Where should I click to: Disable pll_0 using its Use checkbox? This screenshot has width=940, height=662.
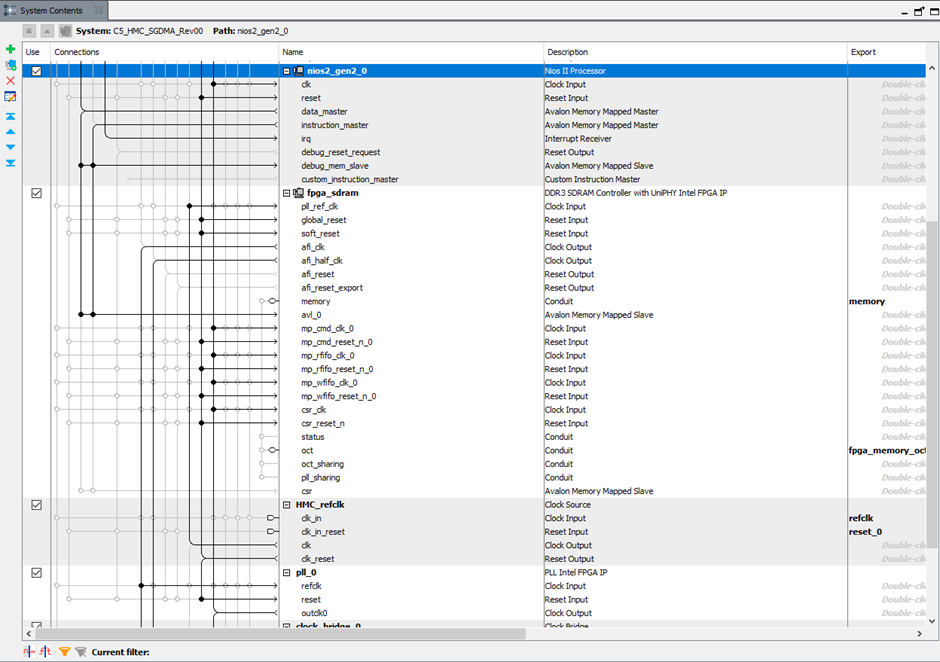36,571
